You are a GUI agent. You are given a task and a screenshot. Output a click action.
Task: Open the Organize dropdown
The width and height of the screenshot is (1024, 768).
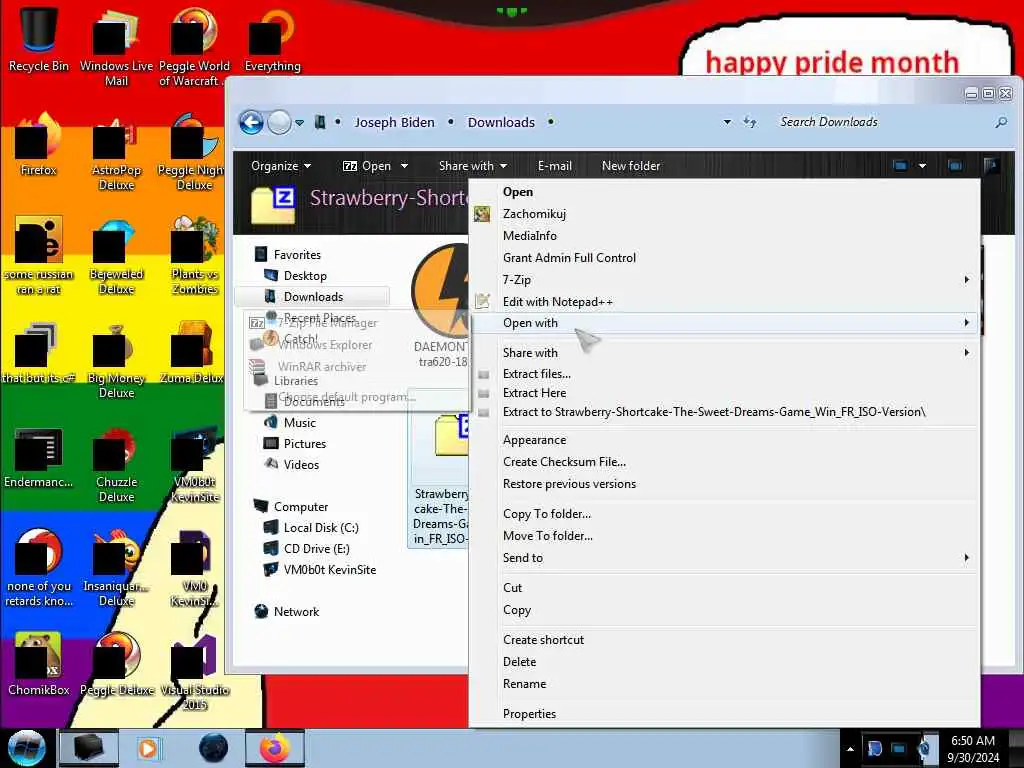click(x=281, y=166)
